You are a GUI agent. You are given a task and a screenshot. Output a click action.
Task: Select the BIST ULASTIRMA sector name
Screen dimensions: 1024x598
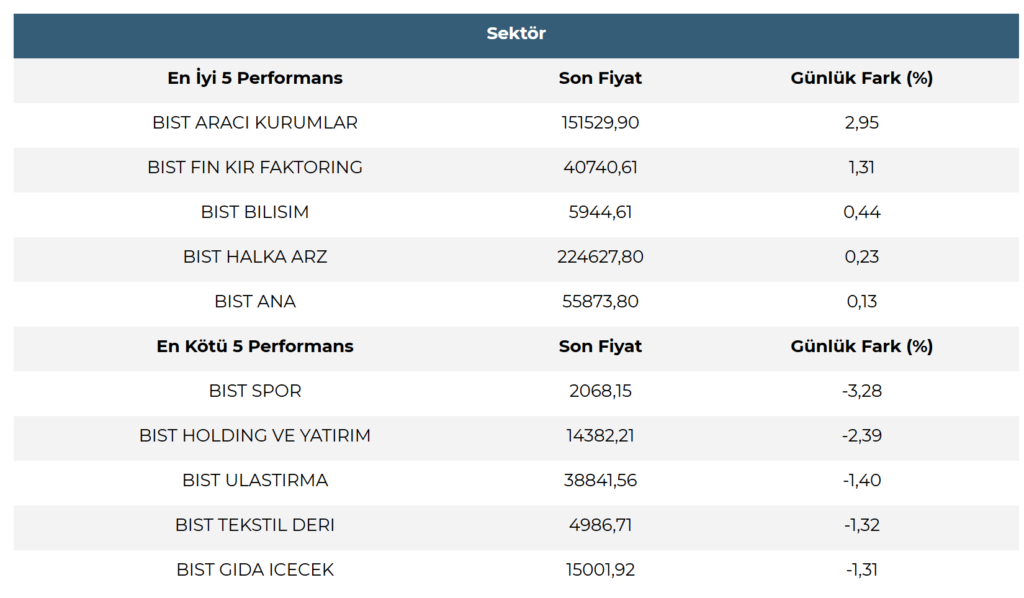pos(255,480)
